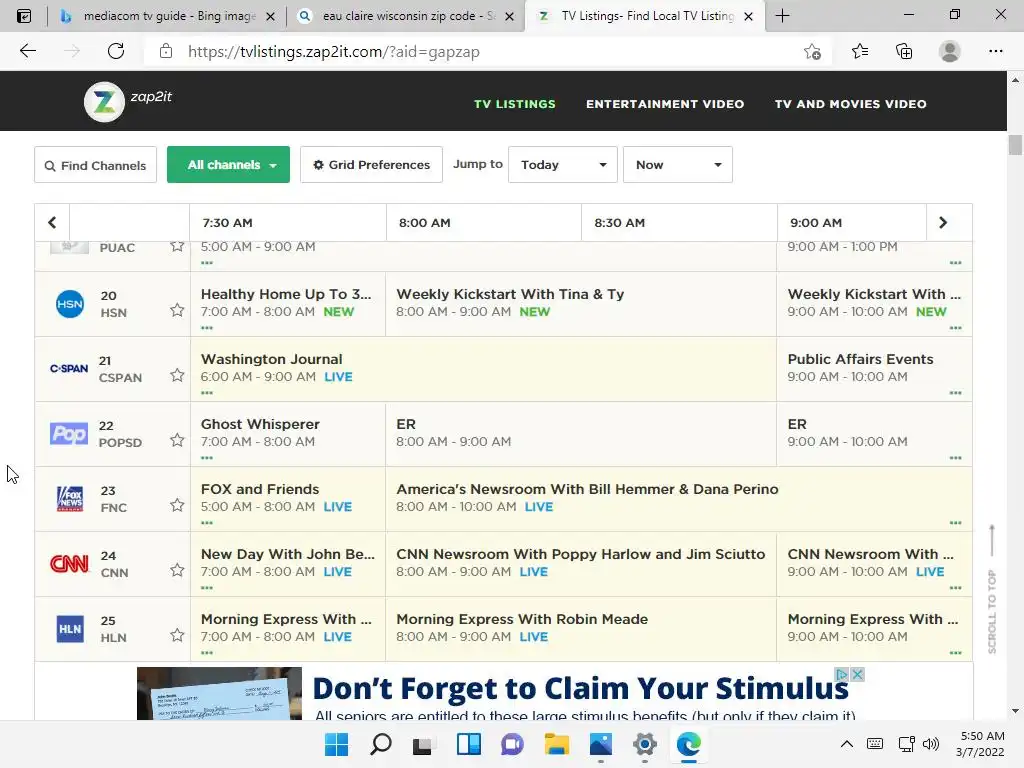The image size is (1024, 768).
Task: Open volume control in system tray
Action: tap(931, 744)
